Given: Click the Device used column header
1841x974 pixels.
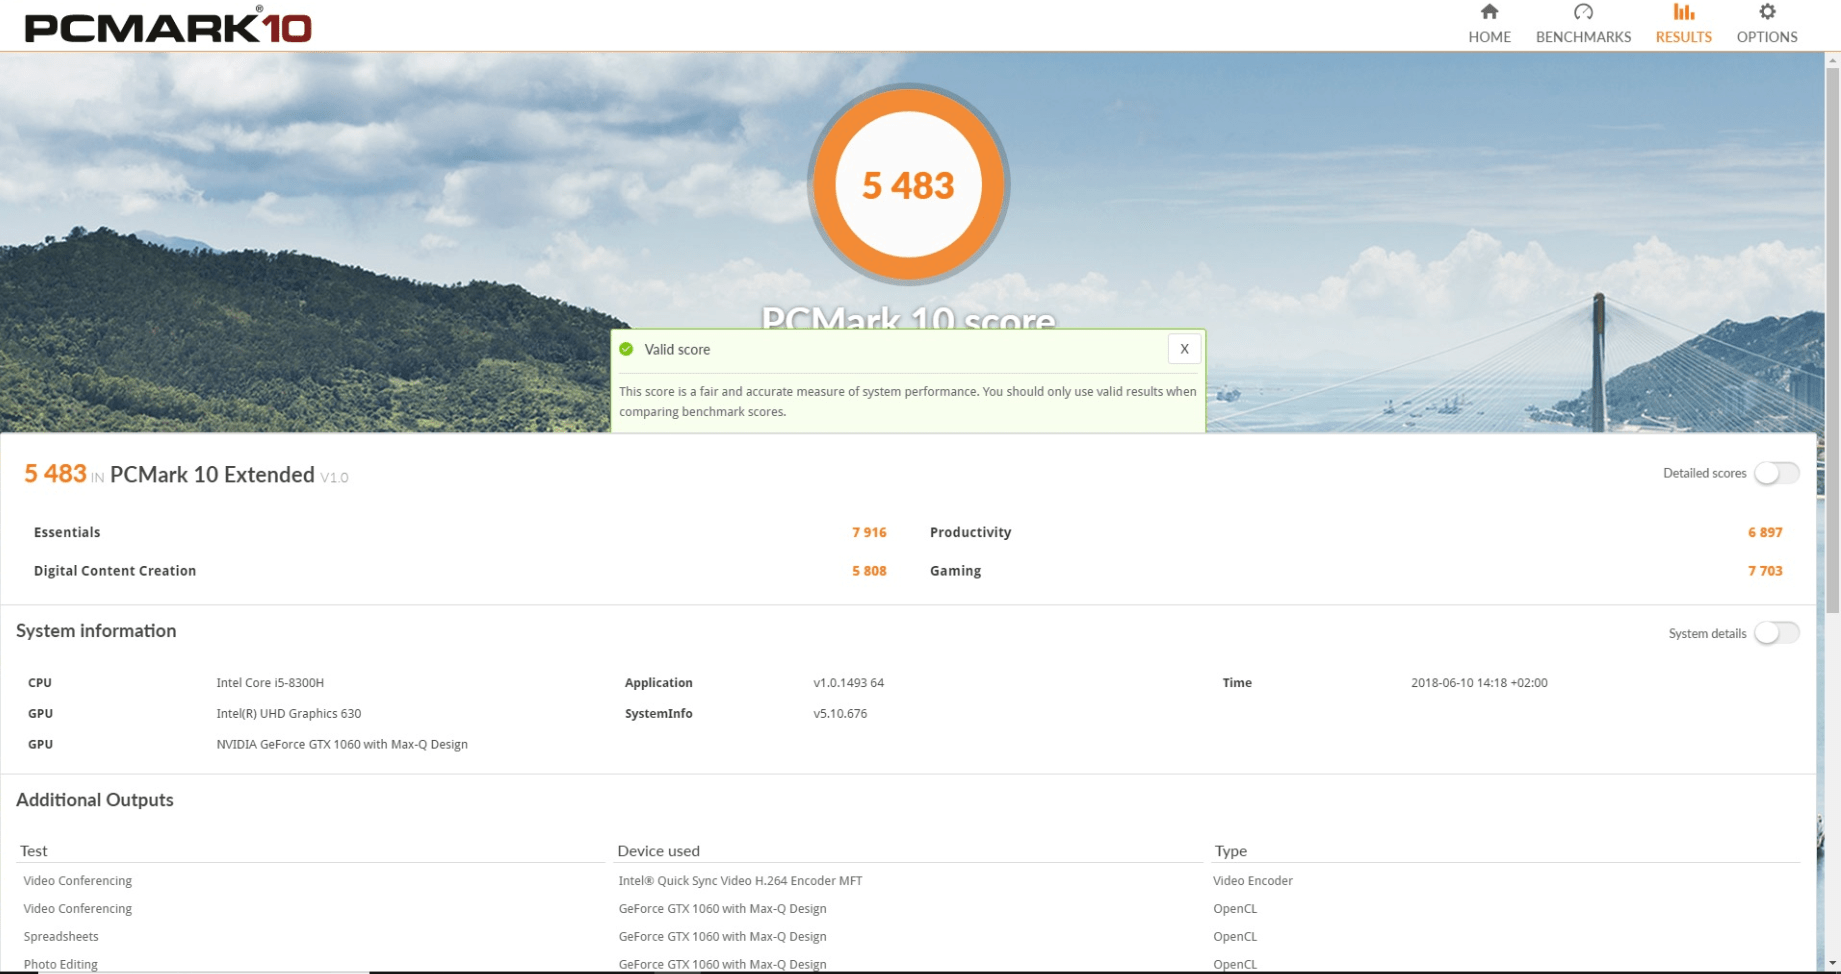Looking at the screenshot, I should [658, 851].
